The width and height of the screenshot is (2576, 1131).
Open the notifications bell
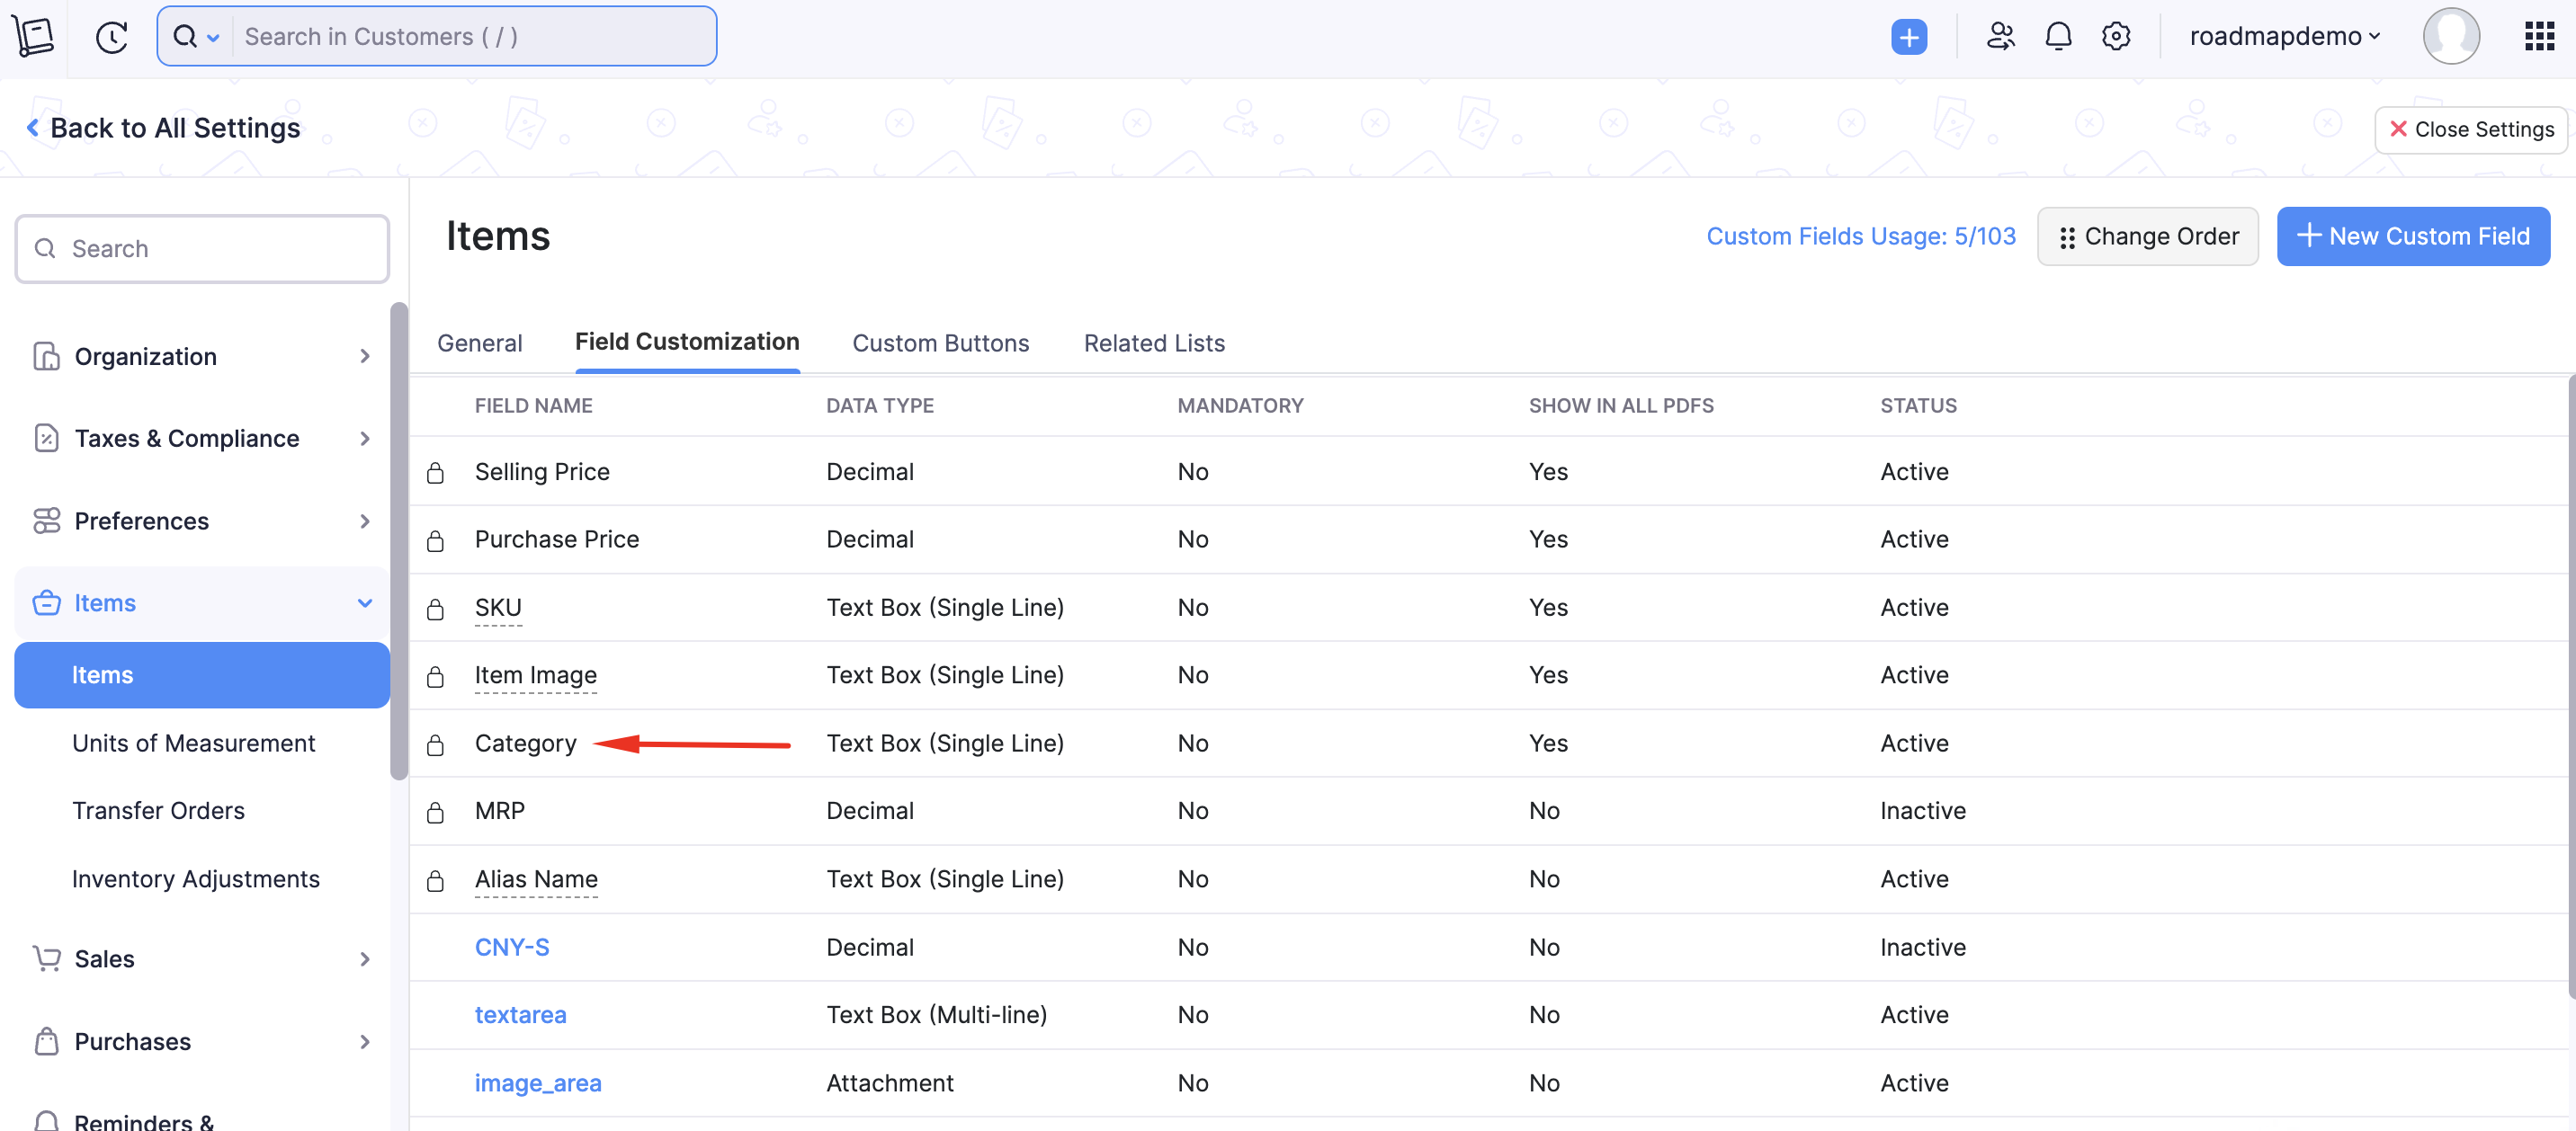pos(2058,37)
